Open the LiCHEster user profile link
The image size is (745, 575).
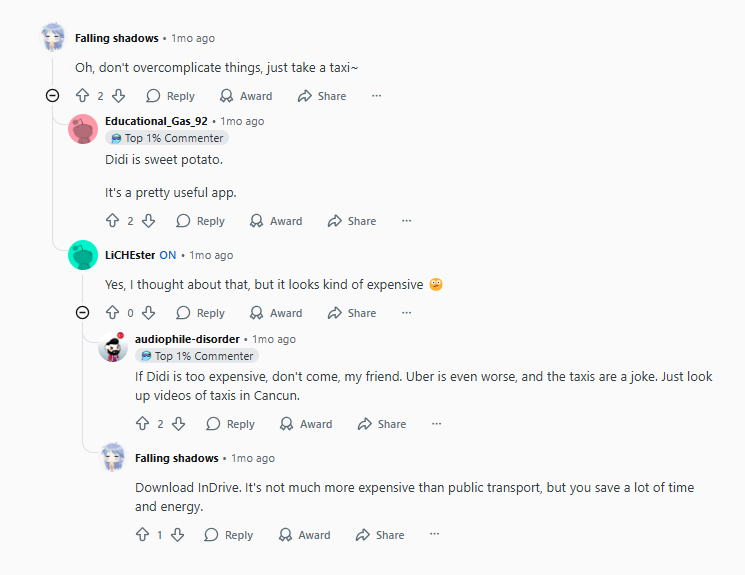tap(130, 255)
